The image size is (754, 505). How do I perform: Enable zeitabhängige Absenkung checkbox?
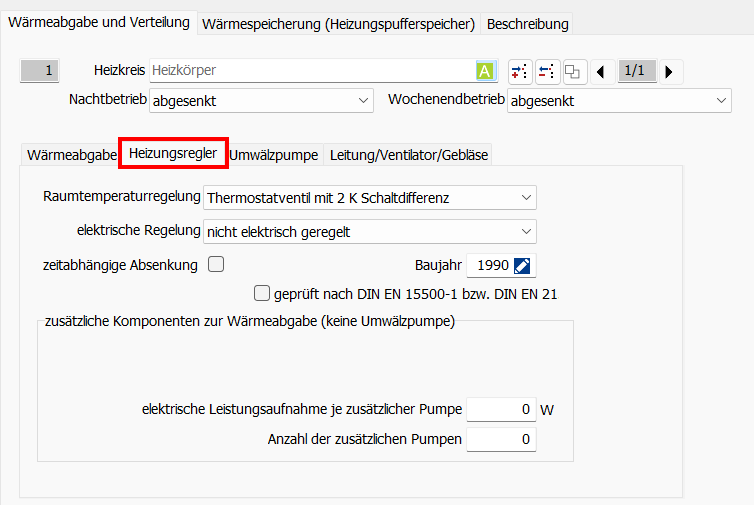click(215, 265)
